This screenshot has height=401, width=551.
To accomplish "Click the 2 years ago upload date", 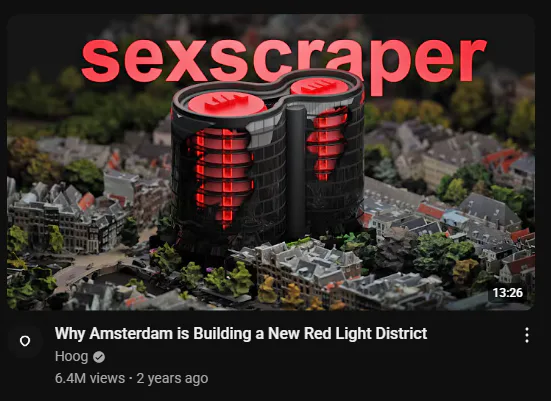I will [172, 379].
